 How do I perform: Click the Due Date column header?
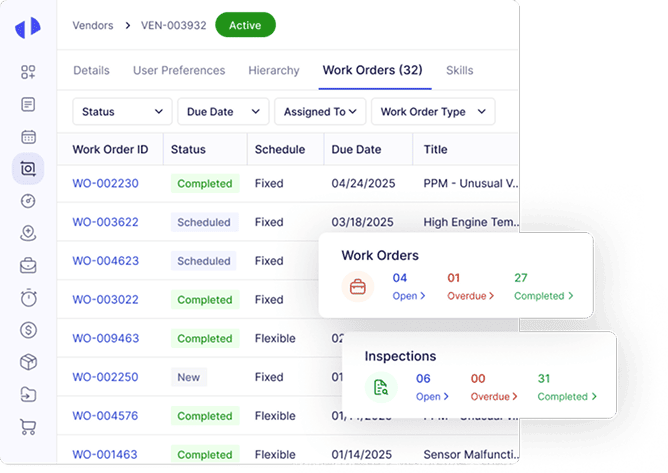pos(356,150)
